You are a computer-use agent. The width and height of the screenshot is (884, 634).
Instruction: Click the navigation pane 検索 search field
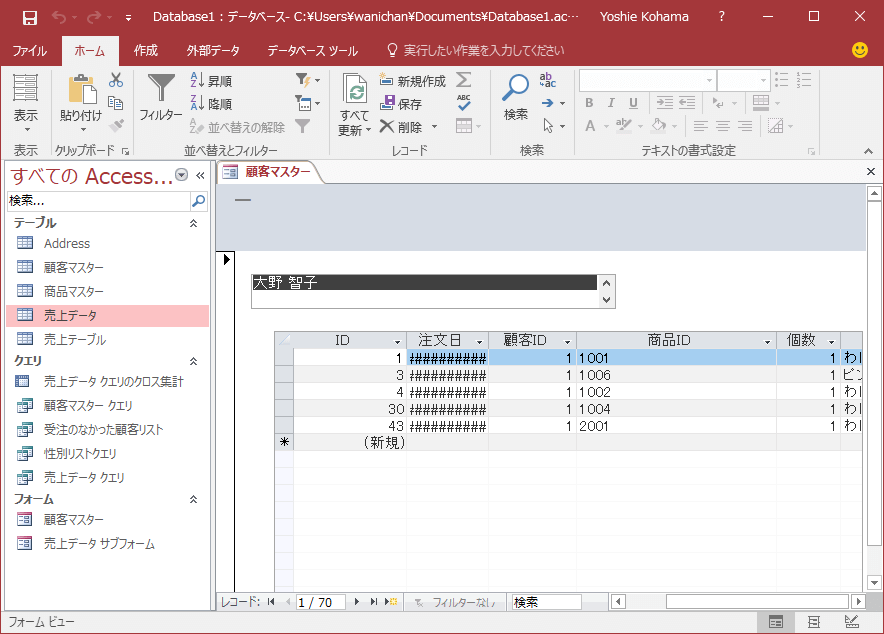click(100, 201)
